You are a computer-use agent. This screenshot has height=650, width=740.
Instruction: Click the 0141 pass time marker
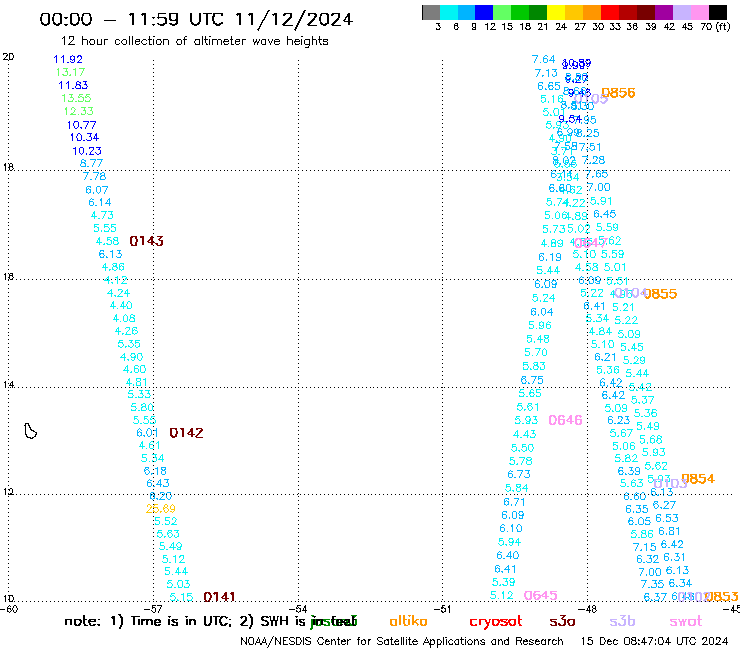pyautogui.click(x=219, y=597)
